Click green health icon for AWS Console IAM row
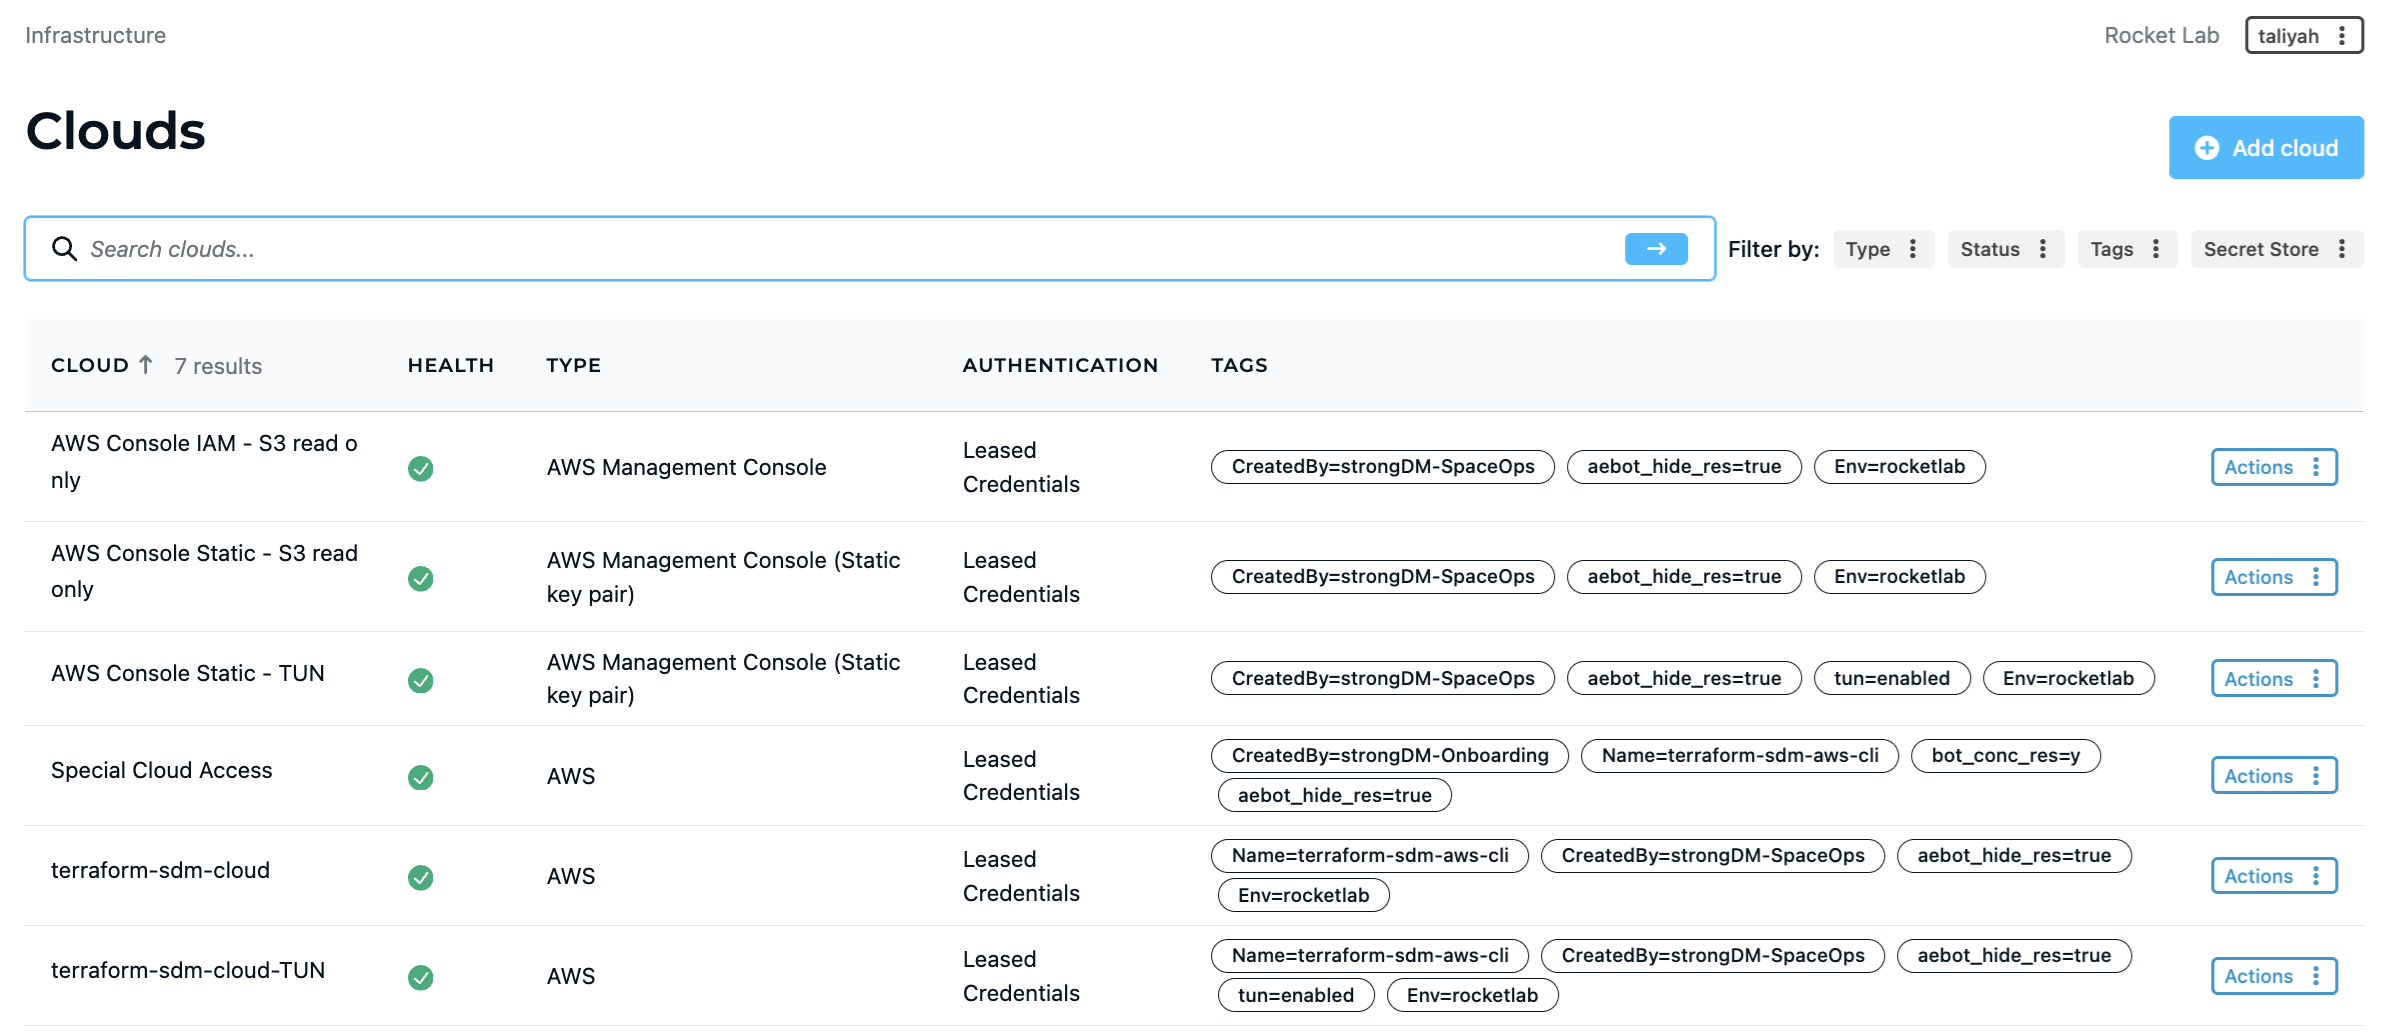Screen dimensions: 2390x1032 tap(420, 468)
